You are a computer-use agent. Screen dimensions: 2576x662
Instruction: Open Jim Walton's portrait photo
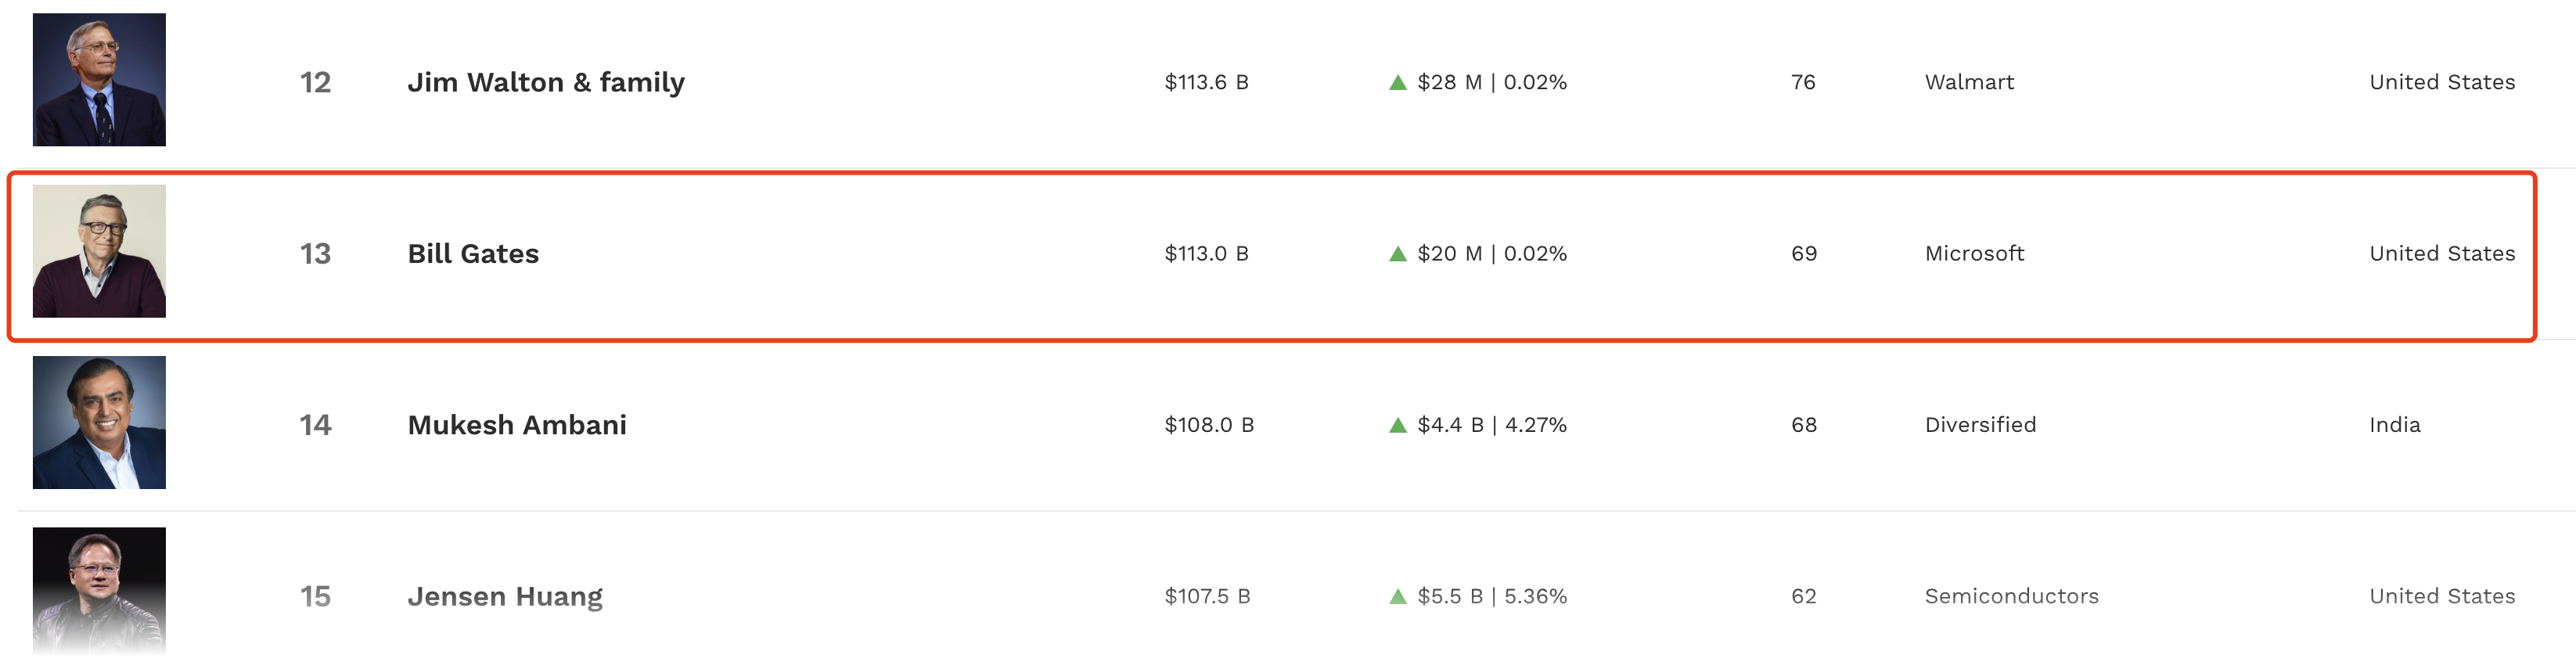tap(99, 80)
